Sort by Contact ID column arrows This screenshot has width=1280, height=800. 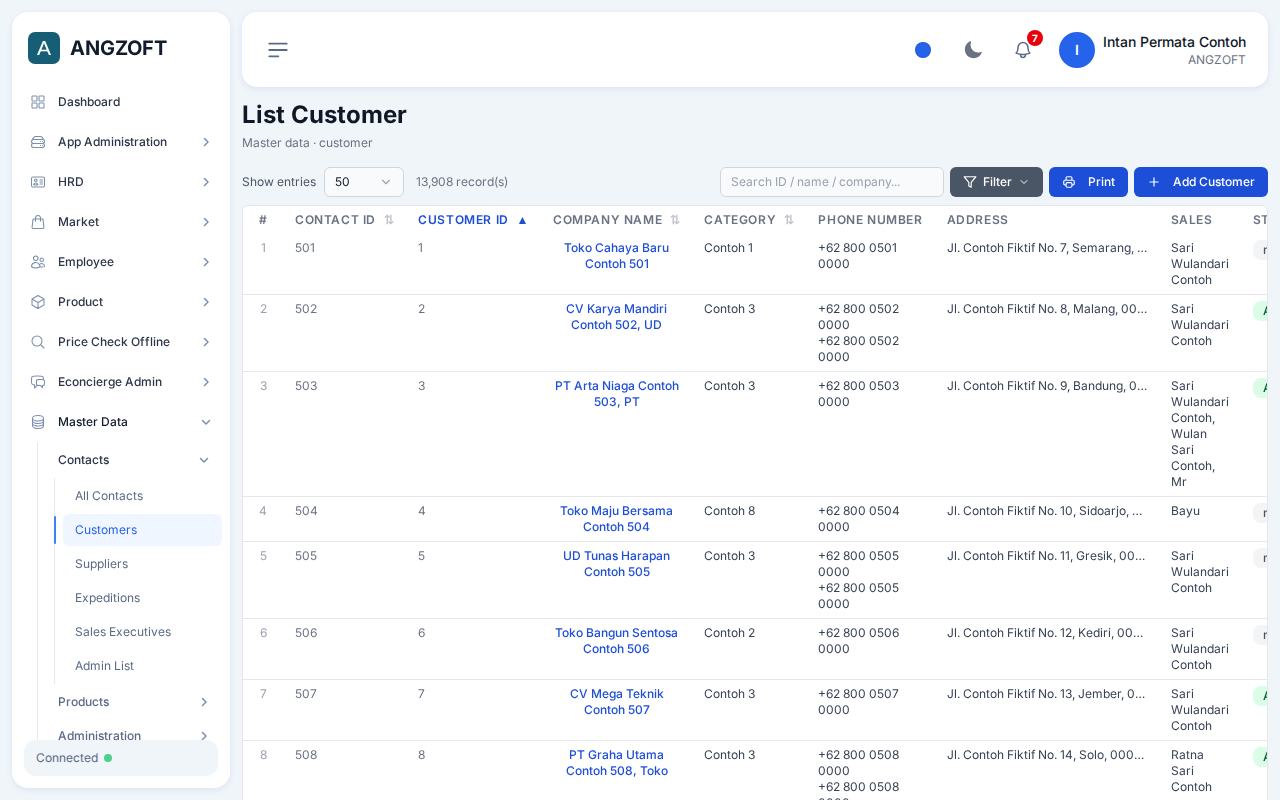[x=389, y=220]
